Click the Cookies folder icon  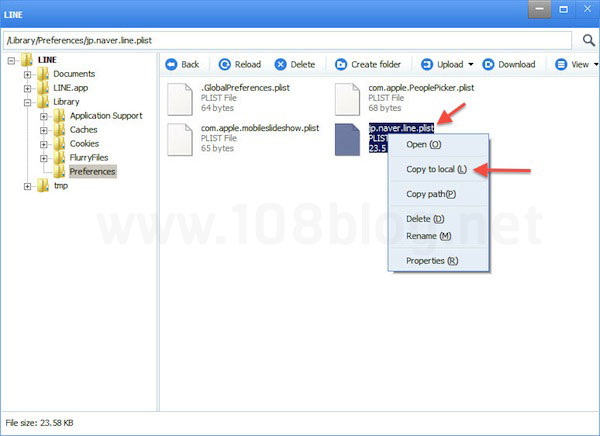click(x=59, y=144)
